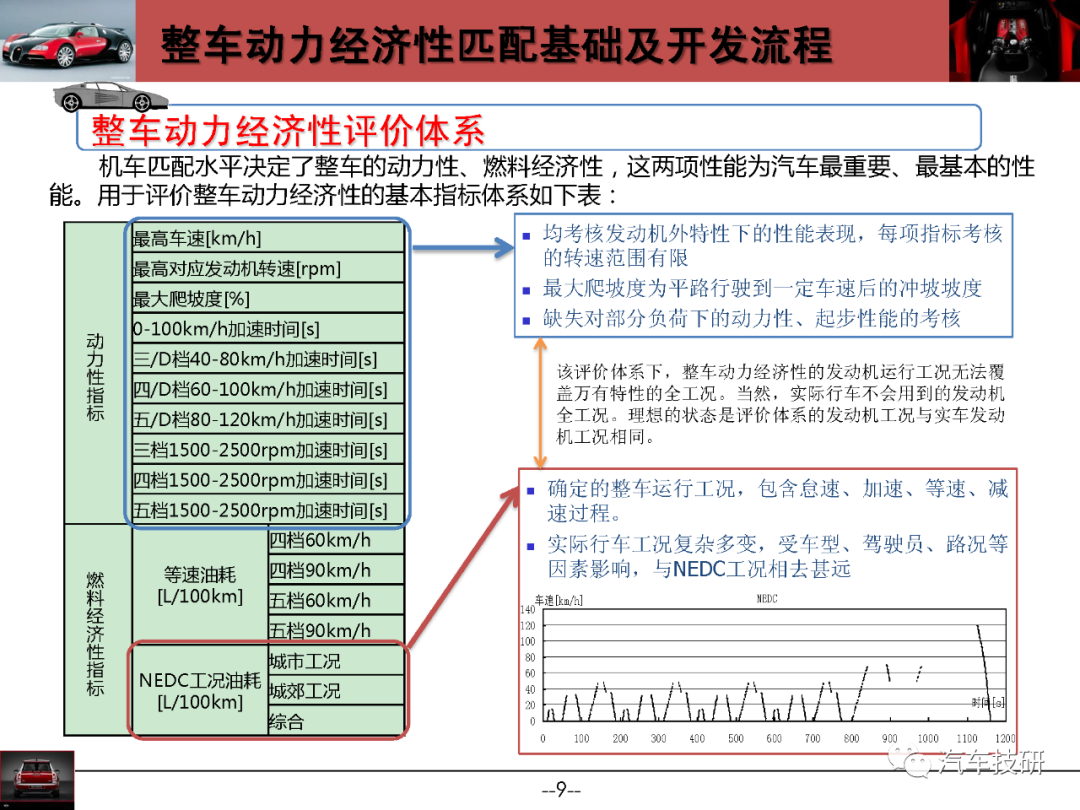Click the bullet 实际行车工况复杂多变
Image resolution: width=1080 pixels, height=810 pixels.
(767, 557)
